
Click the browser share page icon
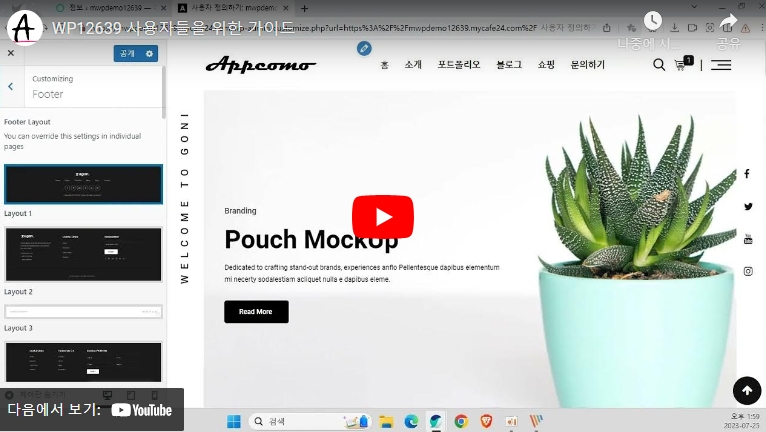[x=606, y=28]
